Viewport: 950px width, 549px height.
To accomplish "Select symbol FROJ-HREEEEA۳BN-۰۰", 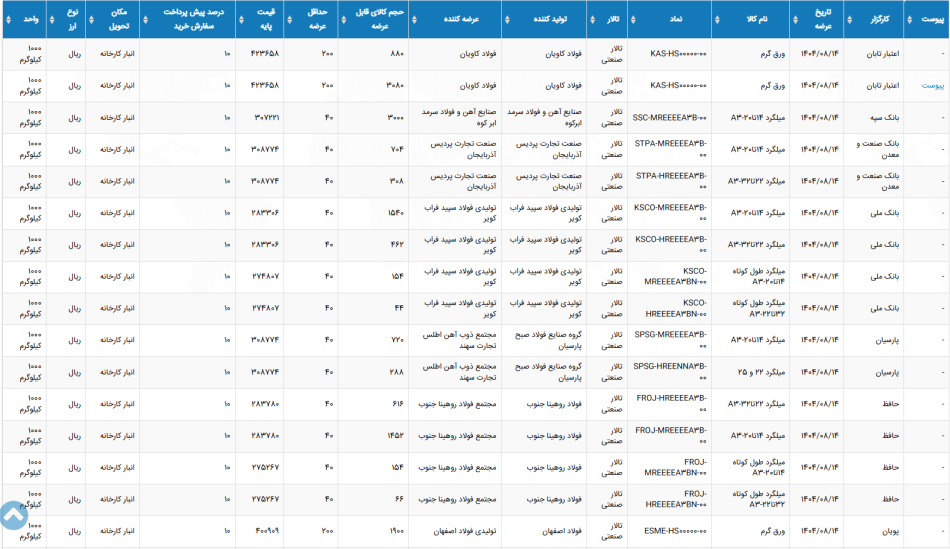I will tap(676, 499).
